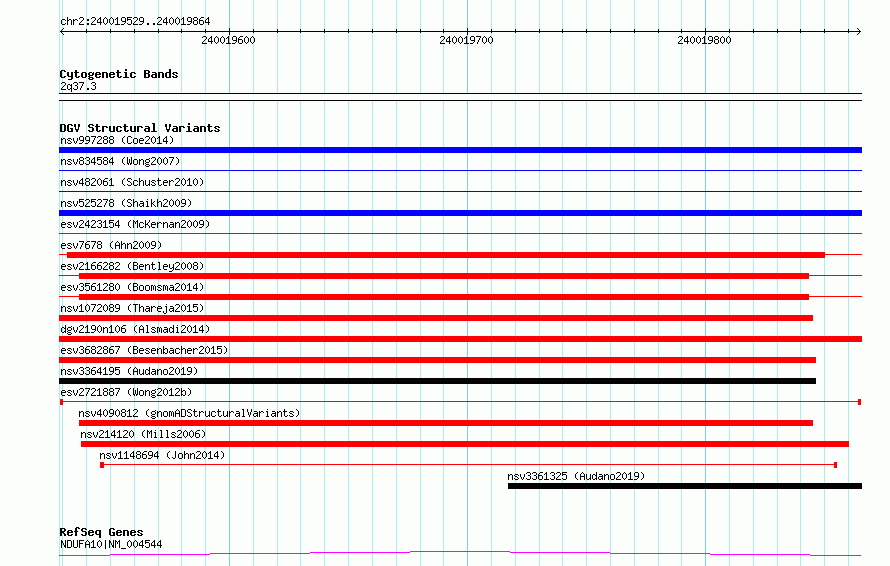Viewport: 890px width, 566px height.
Task: Select the thick blue bar under nsv525278
Action: (x=460, y=213)
